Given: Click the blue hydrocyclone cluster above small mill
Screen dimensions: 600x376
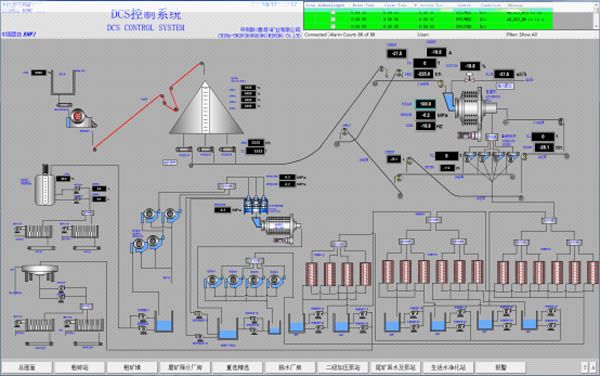Looking at the screenshot, I should 256,205.
